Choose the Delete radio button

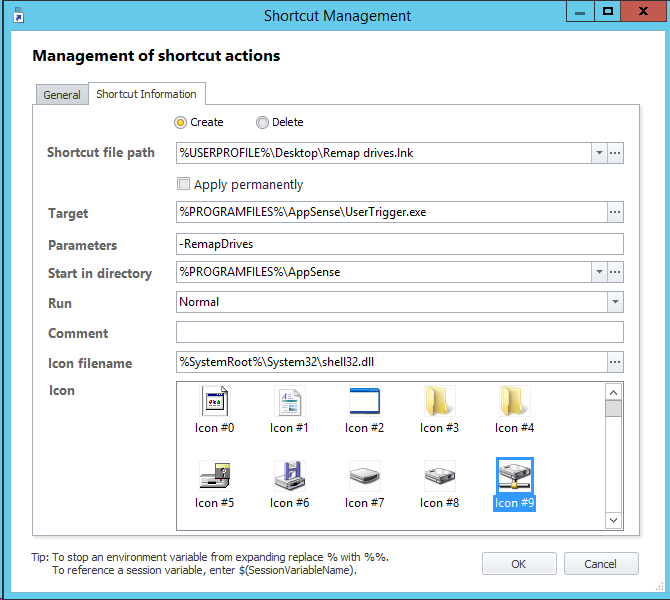pyautogui.click(x=262, y=123)
